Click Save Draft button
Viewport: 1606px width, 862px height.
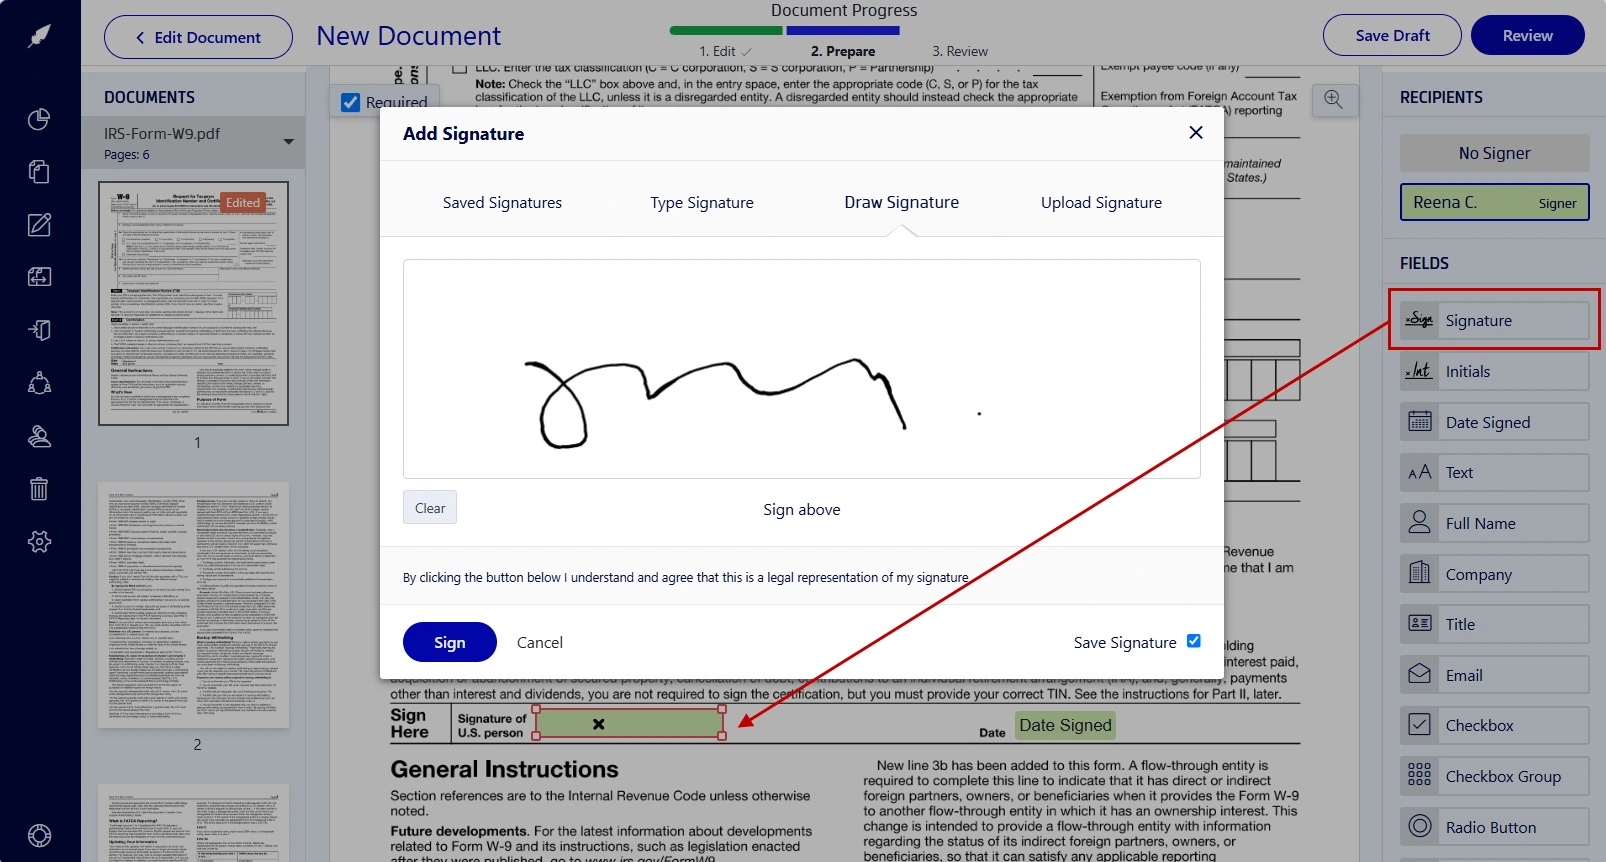tap(1392, 35)
